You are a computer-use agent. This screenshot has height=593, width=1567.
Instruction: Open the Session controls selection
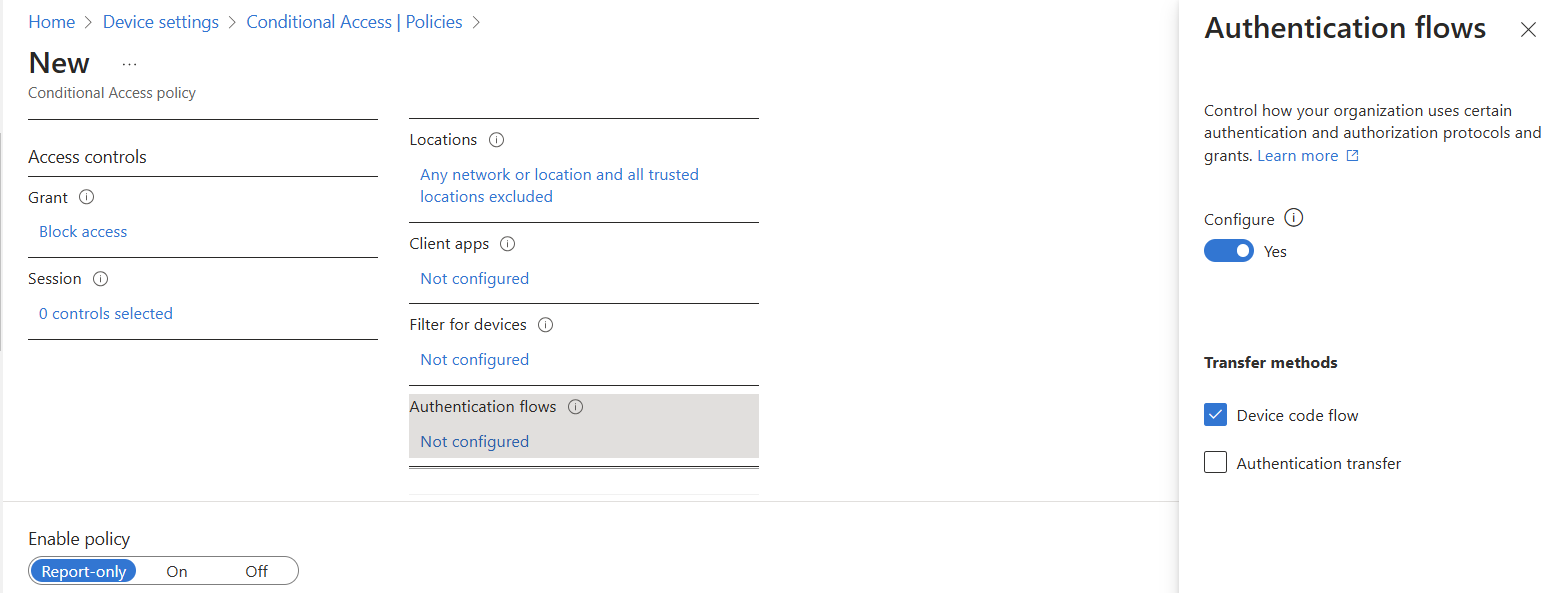tap(105, 313)
